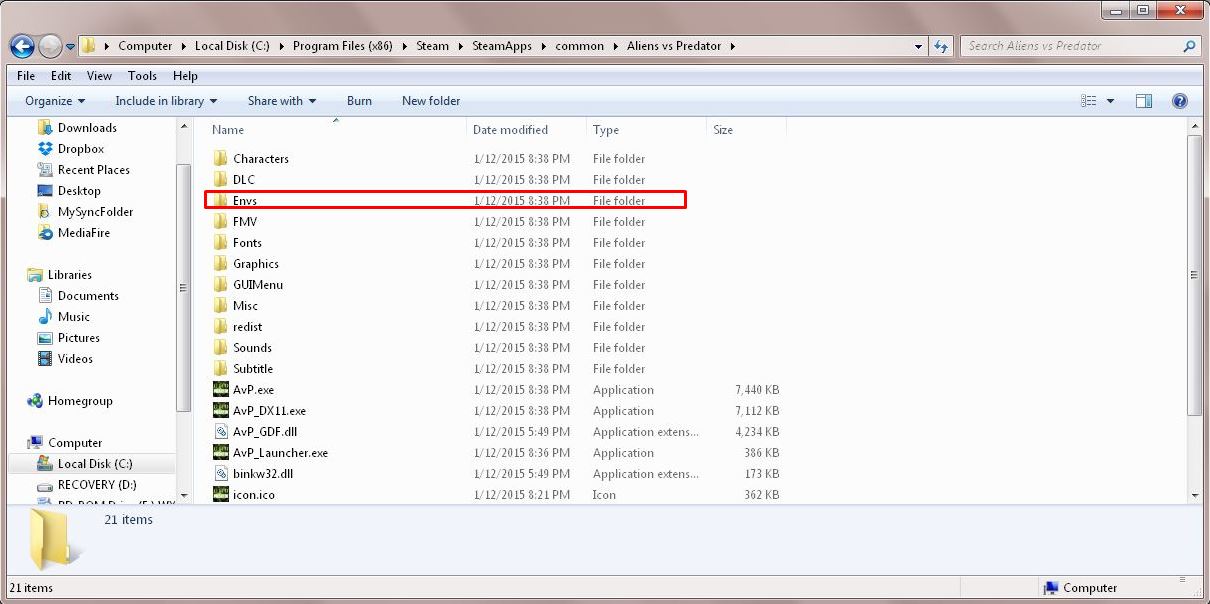
Task: Select MySyncFolder in navigation pane
Action: 95,212
